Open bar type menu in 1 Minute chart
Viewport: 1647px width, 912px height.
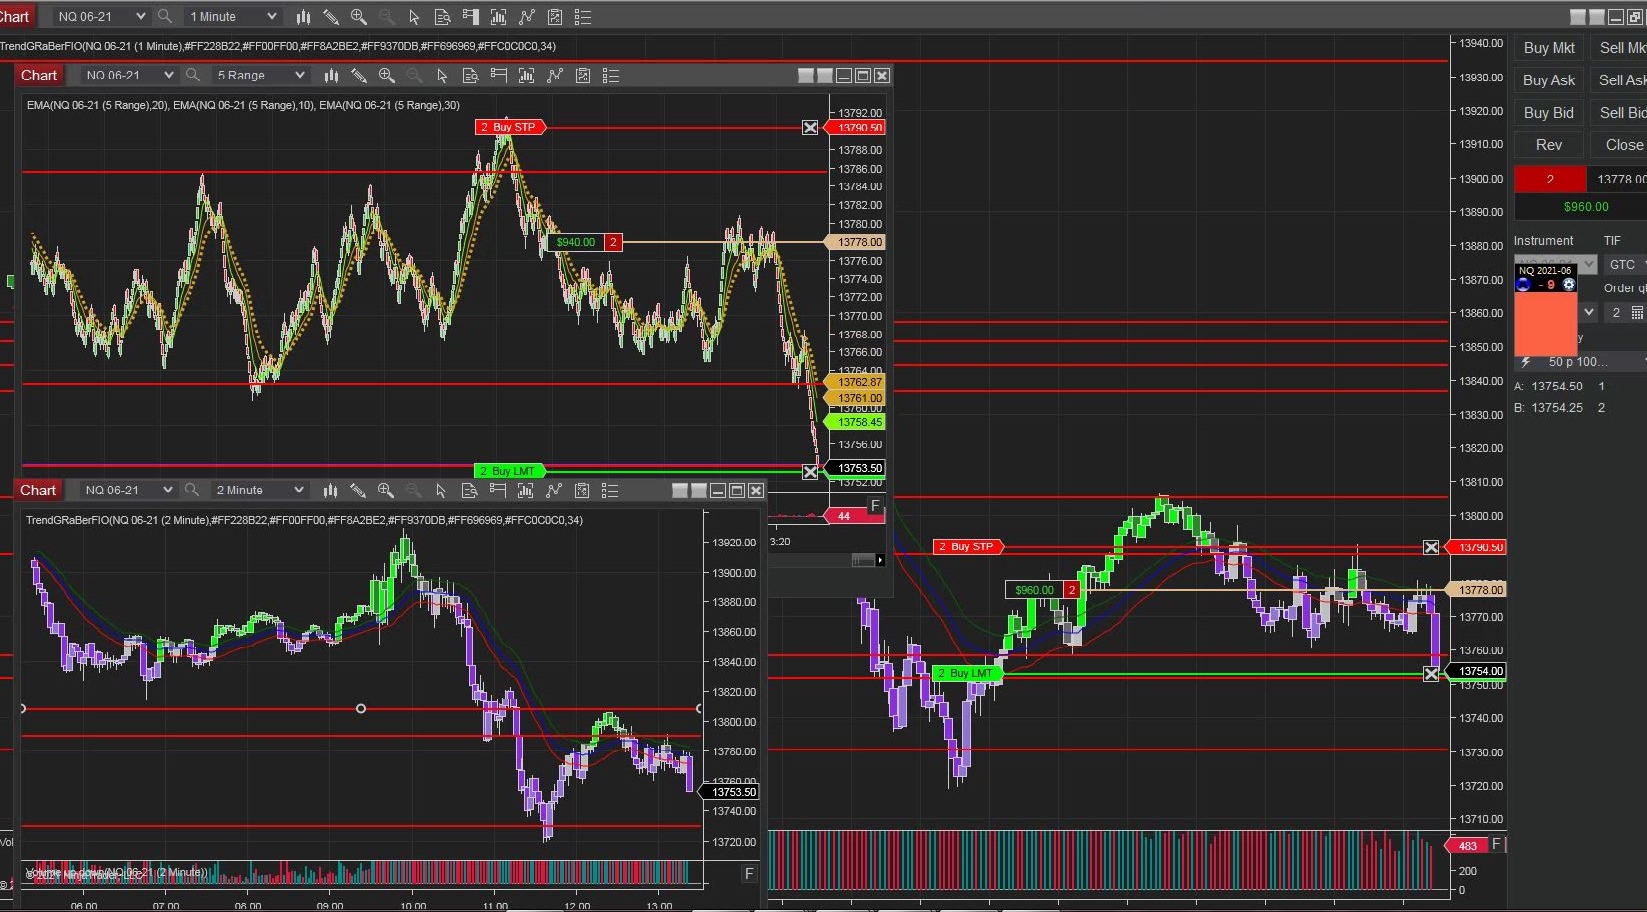click(x=303, y=16)
